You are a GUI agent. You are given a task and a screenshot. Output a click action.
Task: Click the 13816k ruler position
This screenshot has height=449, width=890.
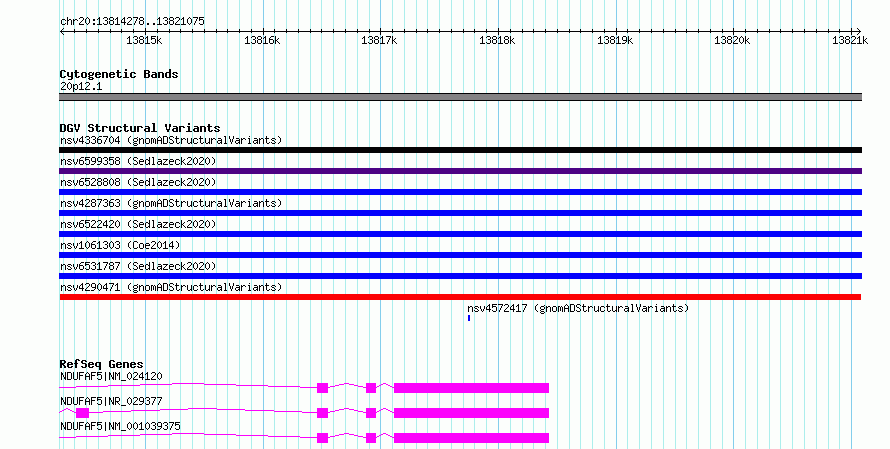[262, 40]
